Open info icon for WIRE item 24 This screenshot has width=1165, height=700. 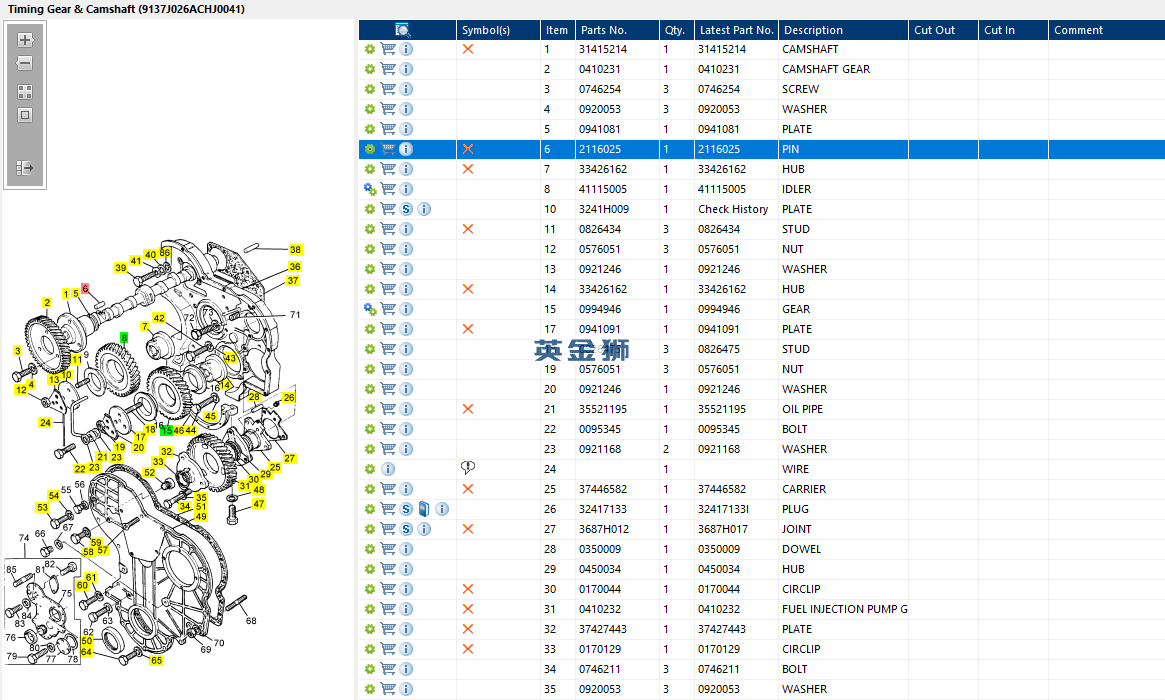coord(388,469)
